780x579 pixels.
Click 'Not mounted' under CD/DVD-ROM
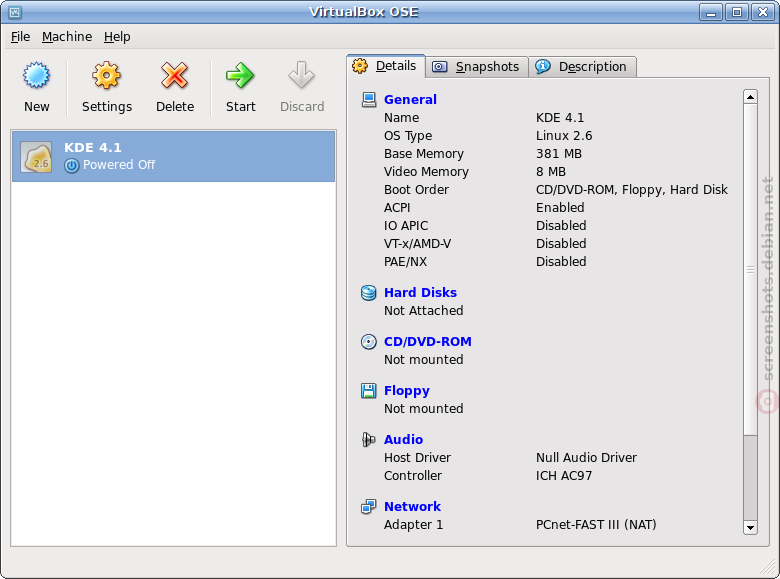[x=423, y=360]
